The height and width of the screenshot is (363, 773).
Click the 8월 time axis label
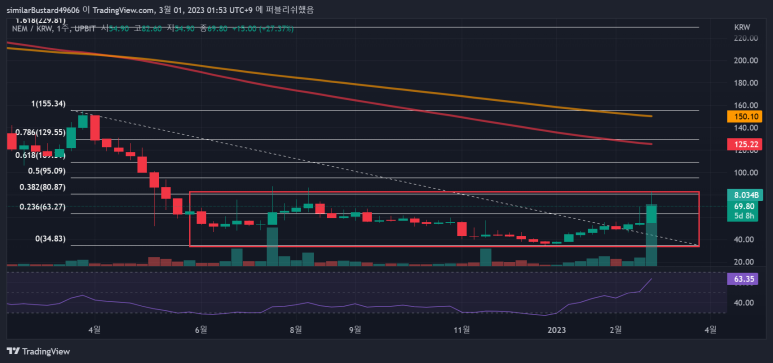point(296,330)
